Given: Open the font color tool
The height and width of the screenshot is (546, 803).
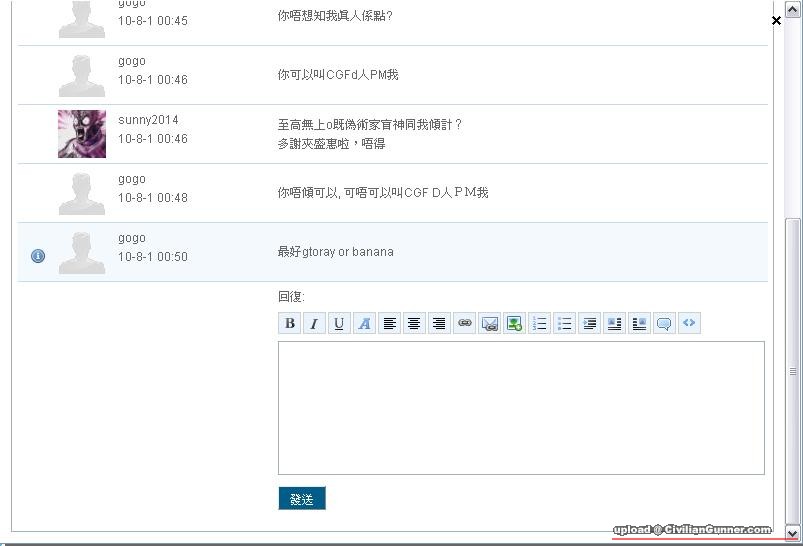Looking at the screenshot, I should (364, 323).
